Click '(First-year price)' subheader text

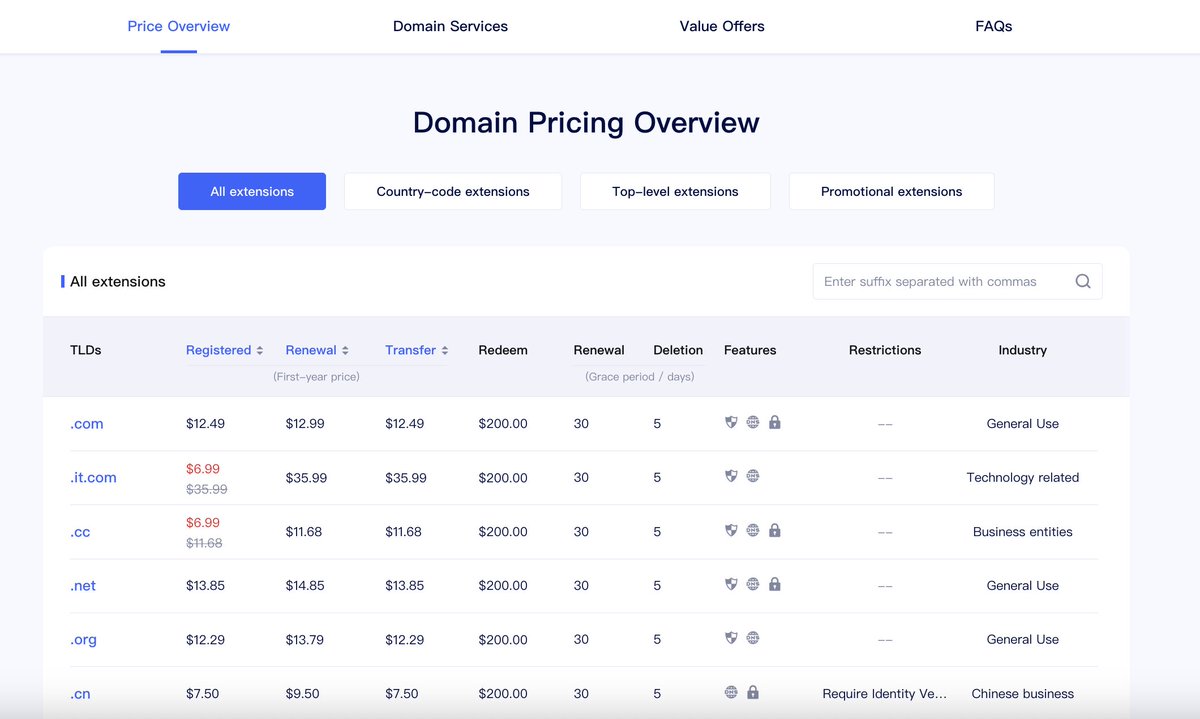click(x=317, y=377)
